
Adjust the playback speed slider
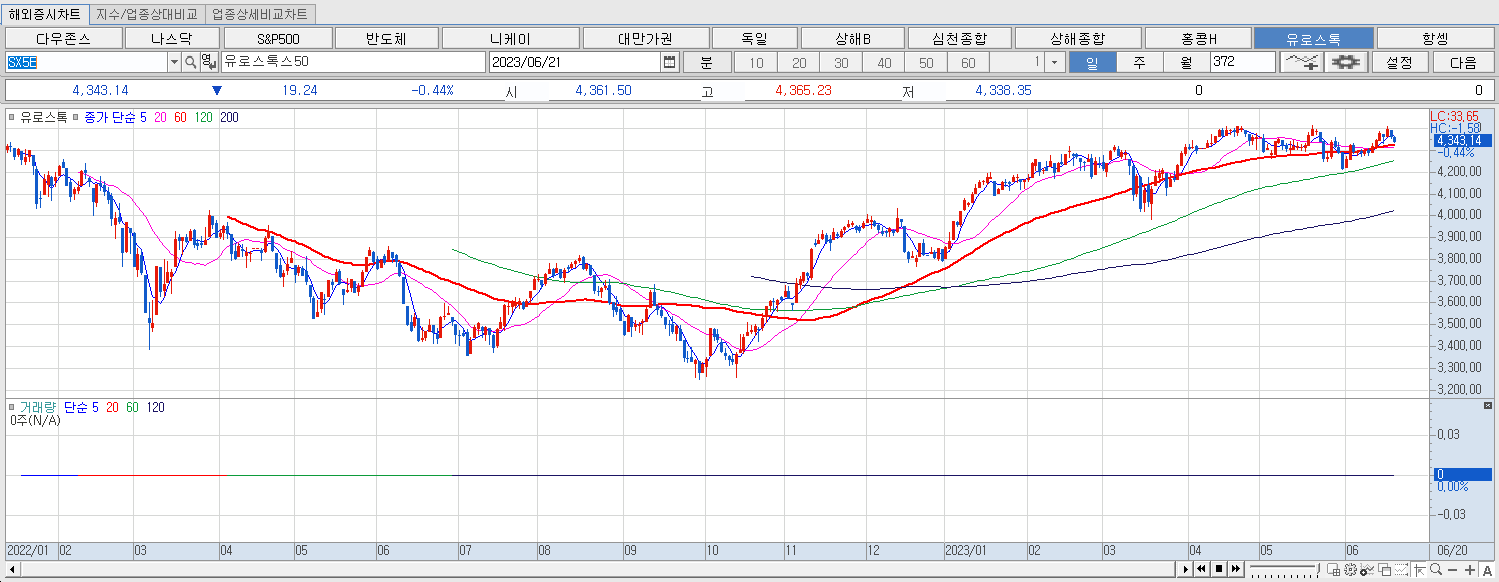(1284, 569)
